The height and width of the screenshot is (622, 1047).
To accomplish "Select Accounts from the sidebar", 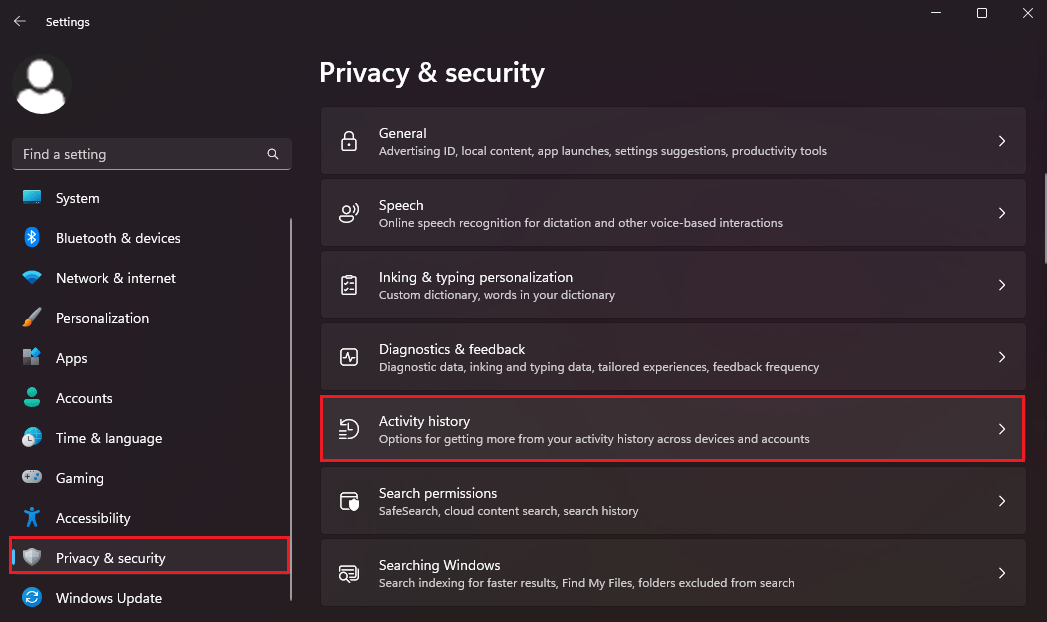I will pos(150,398).
